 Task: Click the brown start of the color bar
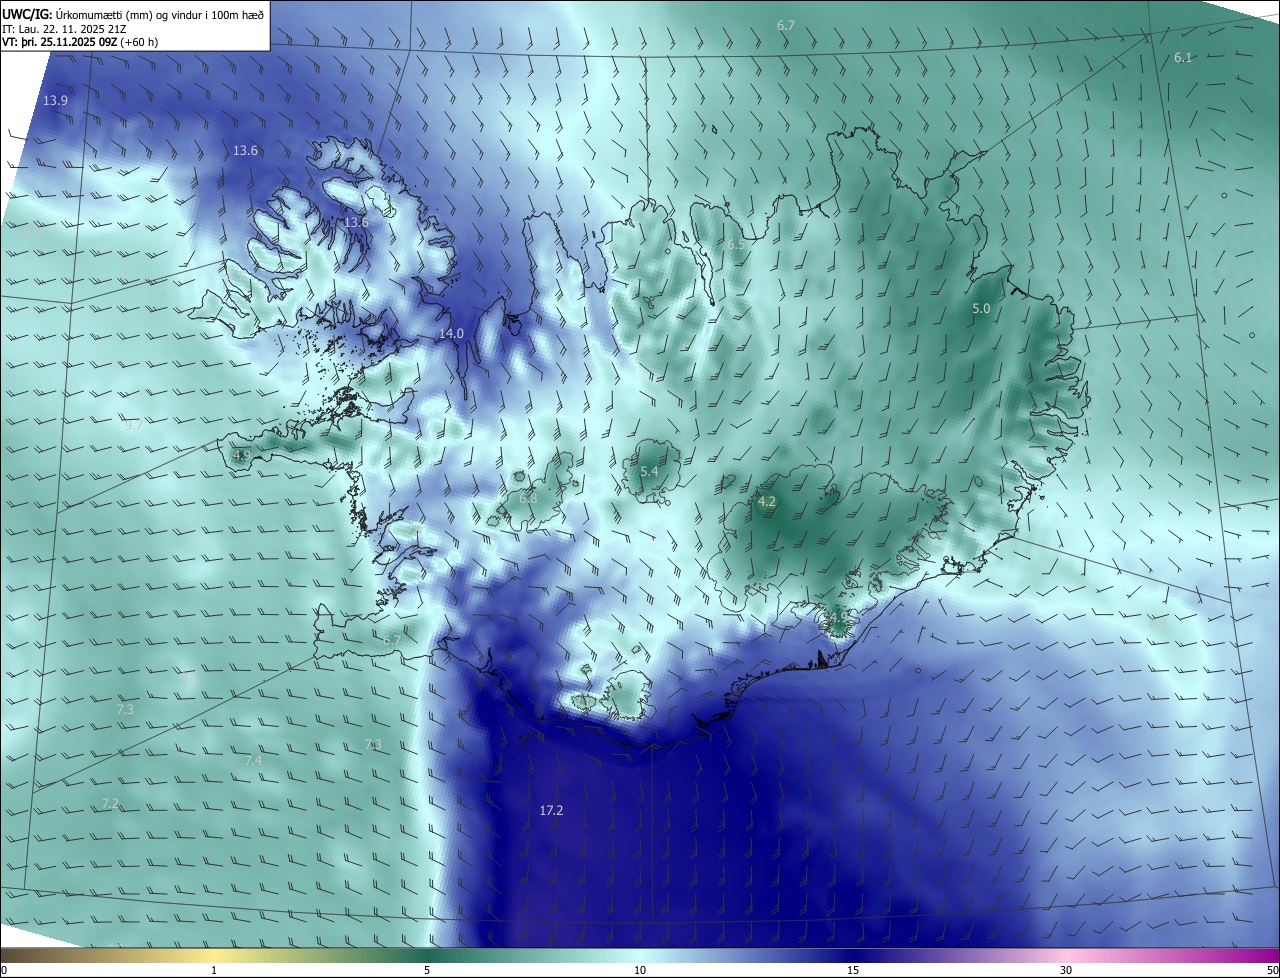[15, 955]
